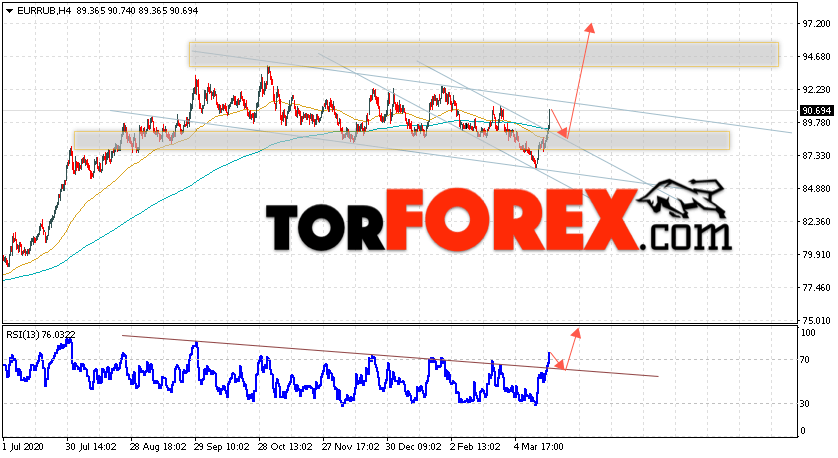The width and height of the screenshot is (838, 458).
Task: Click the EURRUB,H4 symbol title
Action: pyautogui.click(x=36, y=9)
